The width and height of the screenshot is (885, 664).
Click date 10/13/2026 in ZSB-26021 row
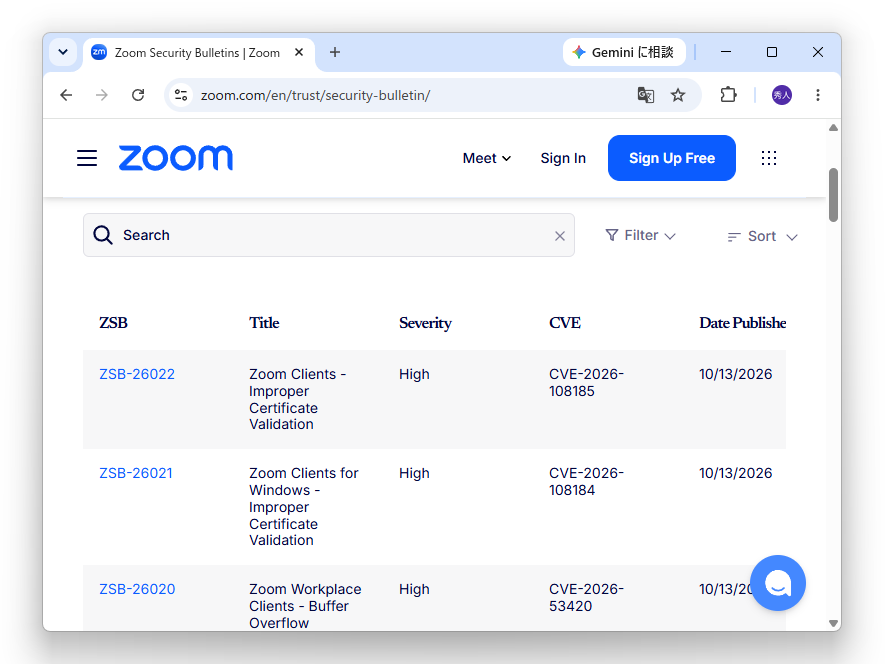click(x=735, y=473)
